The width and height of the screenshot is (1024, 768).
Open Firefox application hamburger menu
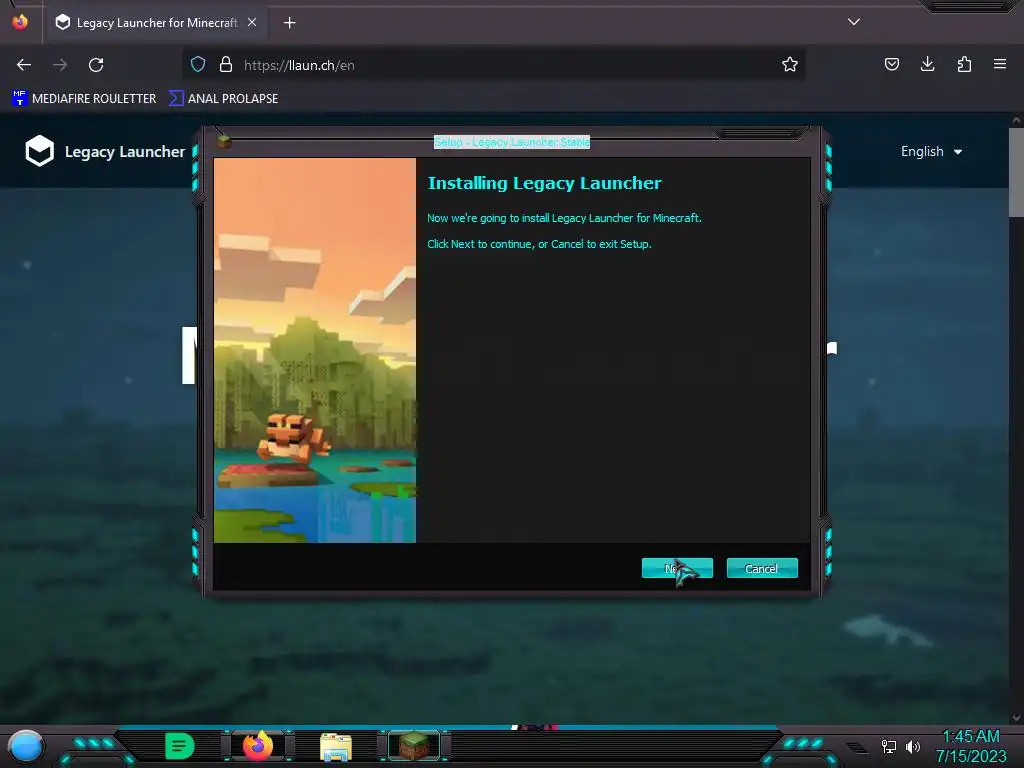(1000, 64)
